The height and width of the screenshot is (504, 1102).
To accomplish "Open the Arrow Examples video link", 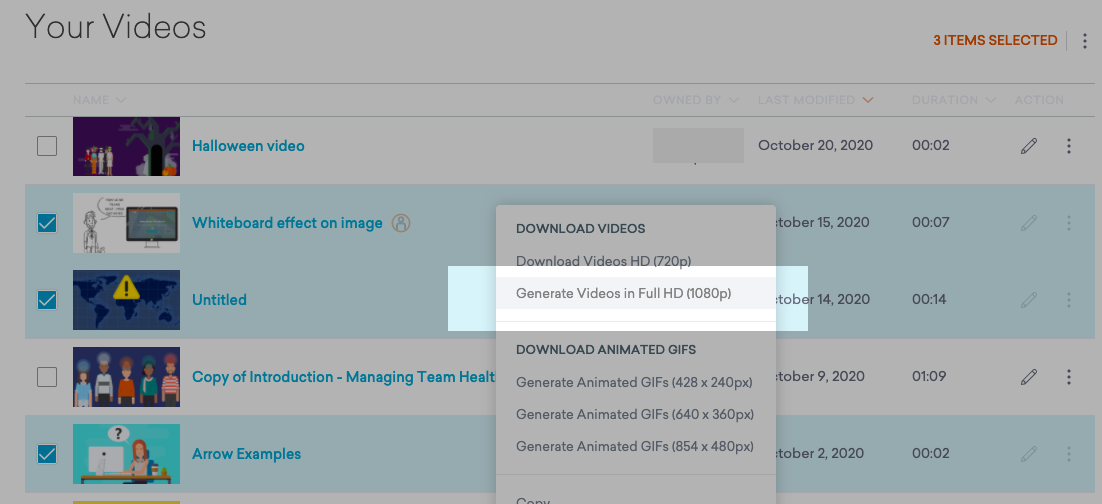I will click(x=246, y=454).
